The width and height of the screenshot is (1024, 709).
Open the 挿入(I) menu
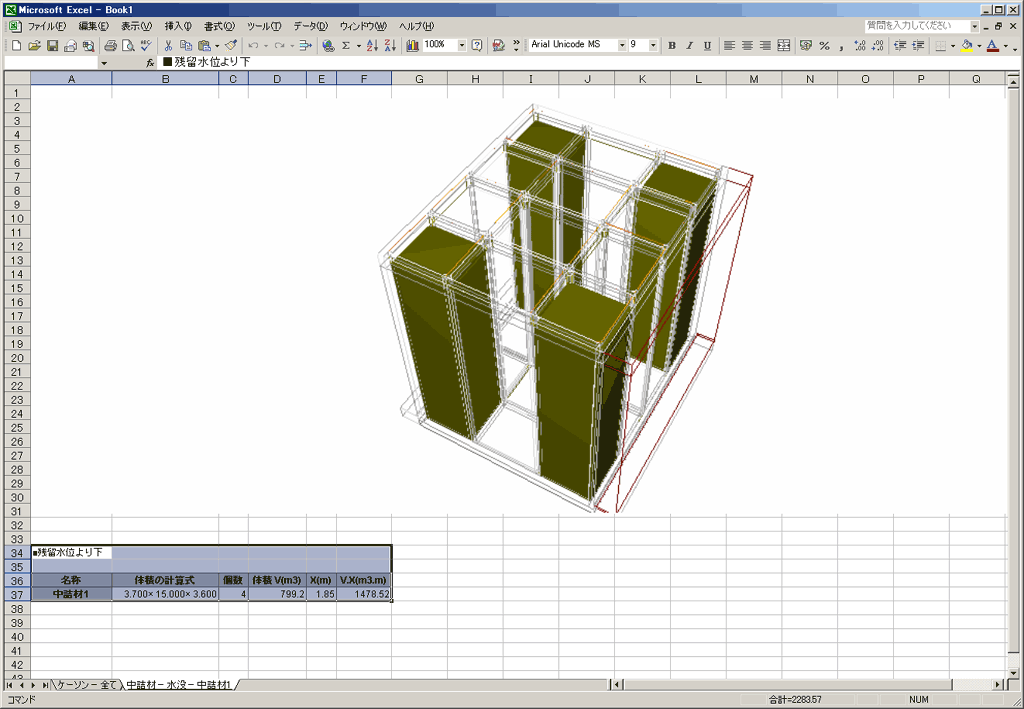pos(178,26)
